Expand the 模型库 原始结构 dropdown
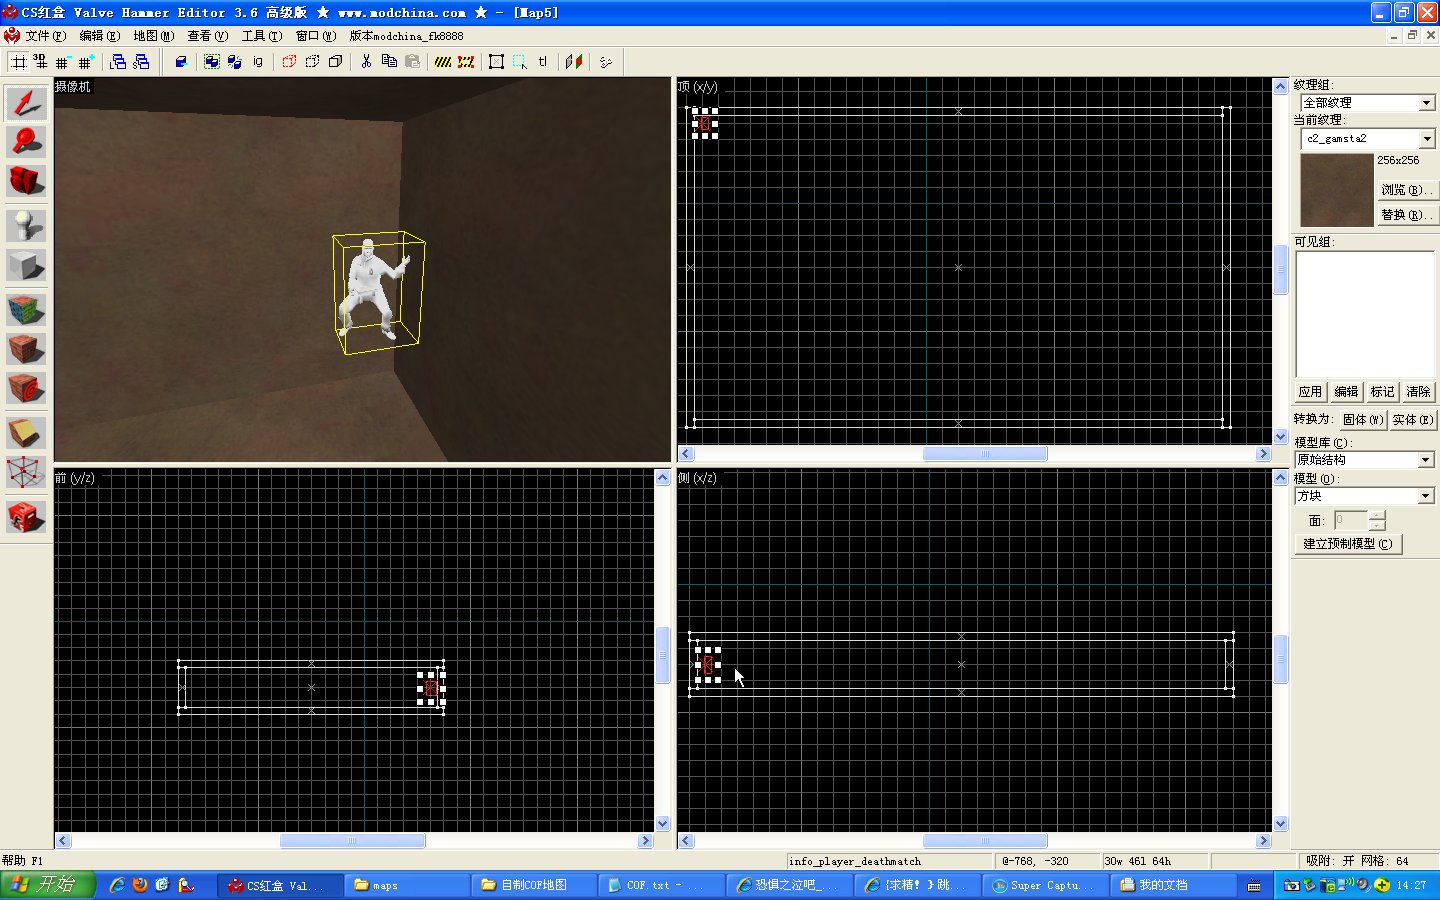Viewport: 1440px width, 900px height. click(x=1426, y=460)
